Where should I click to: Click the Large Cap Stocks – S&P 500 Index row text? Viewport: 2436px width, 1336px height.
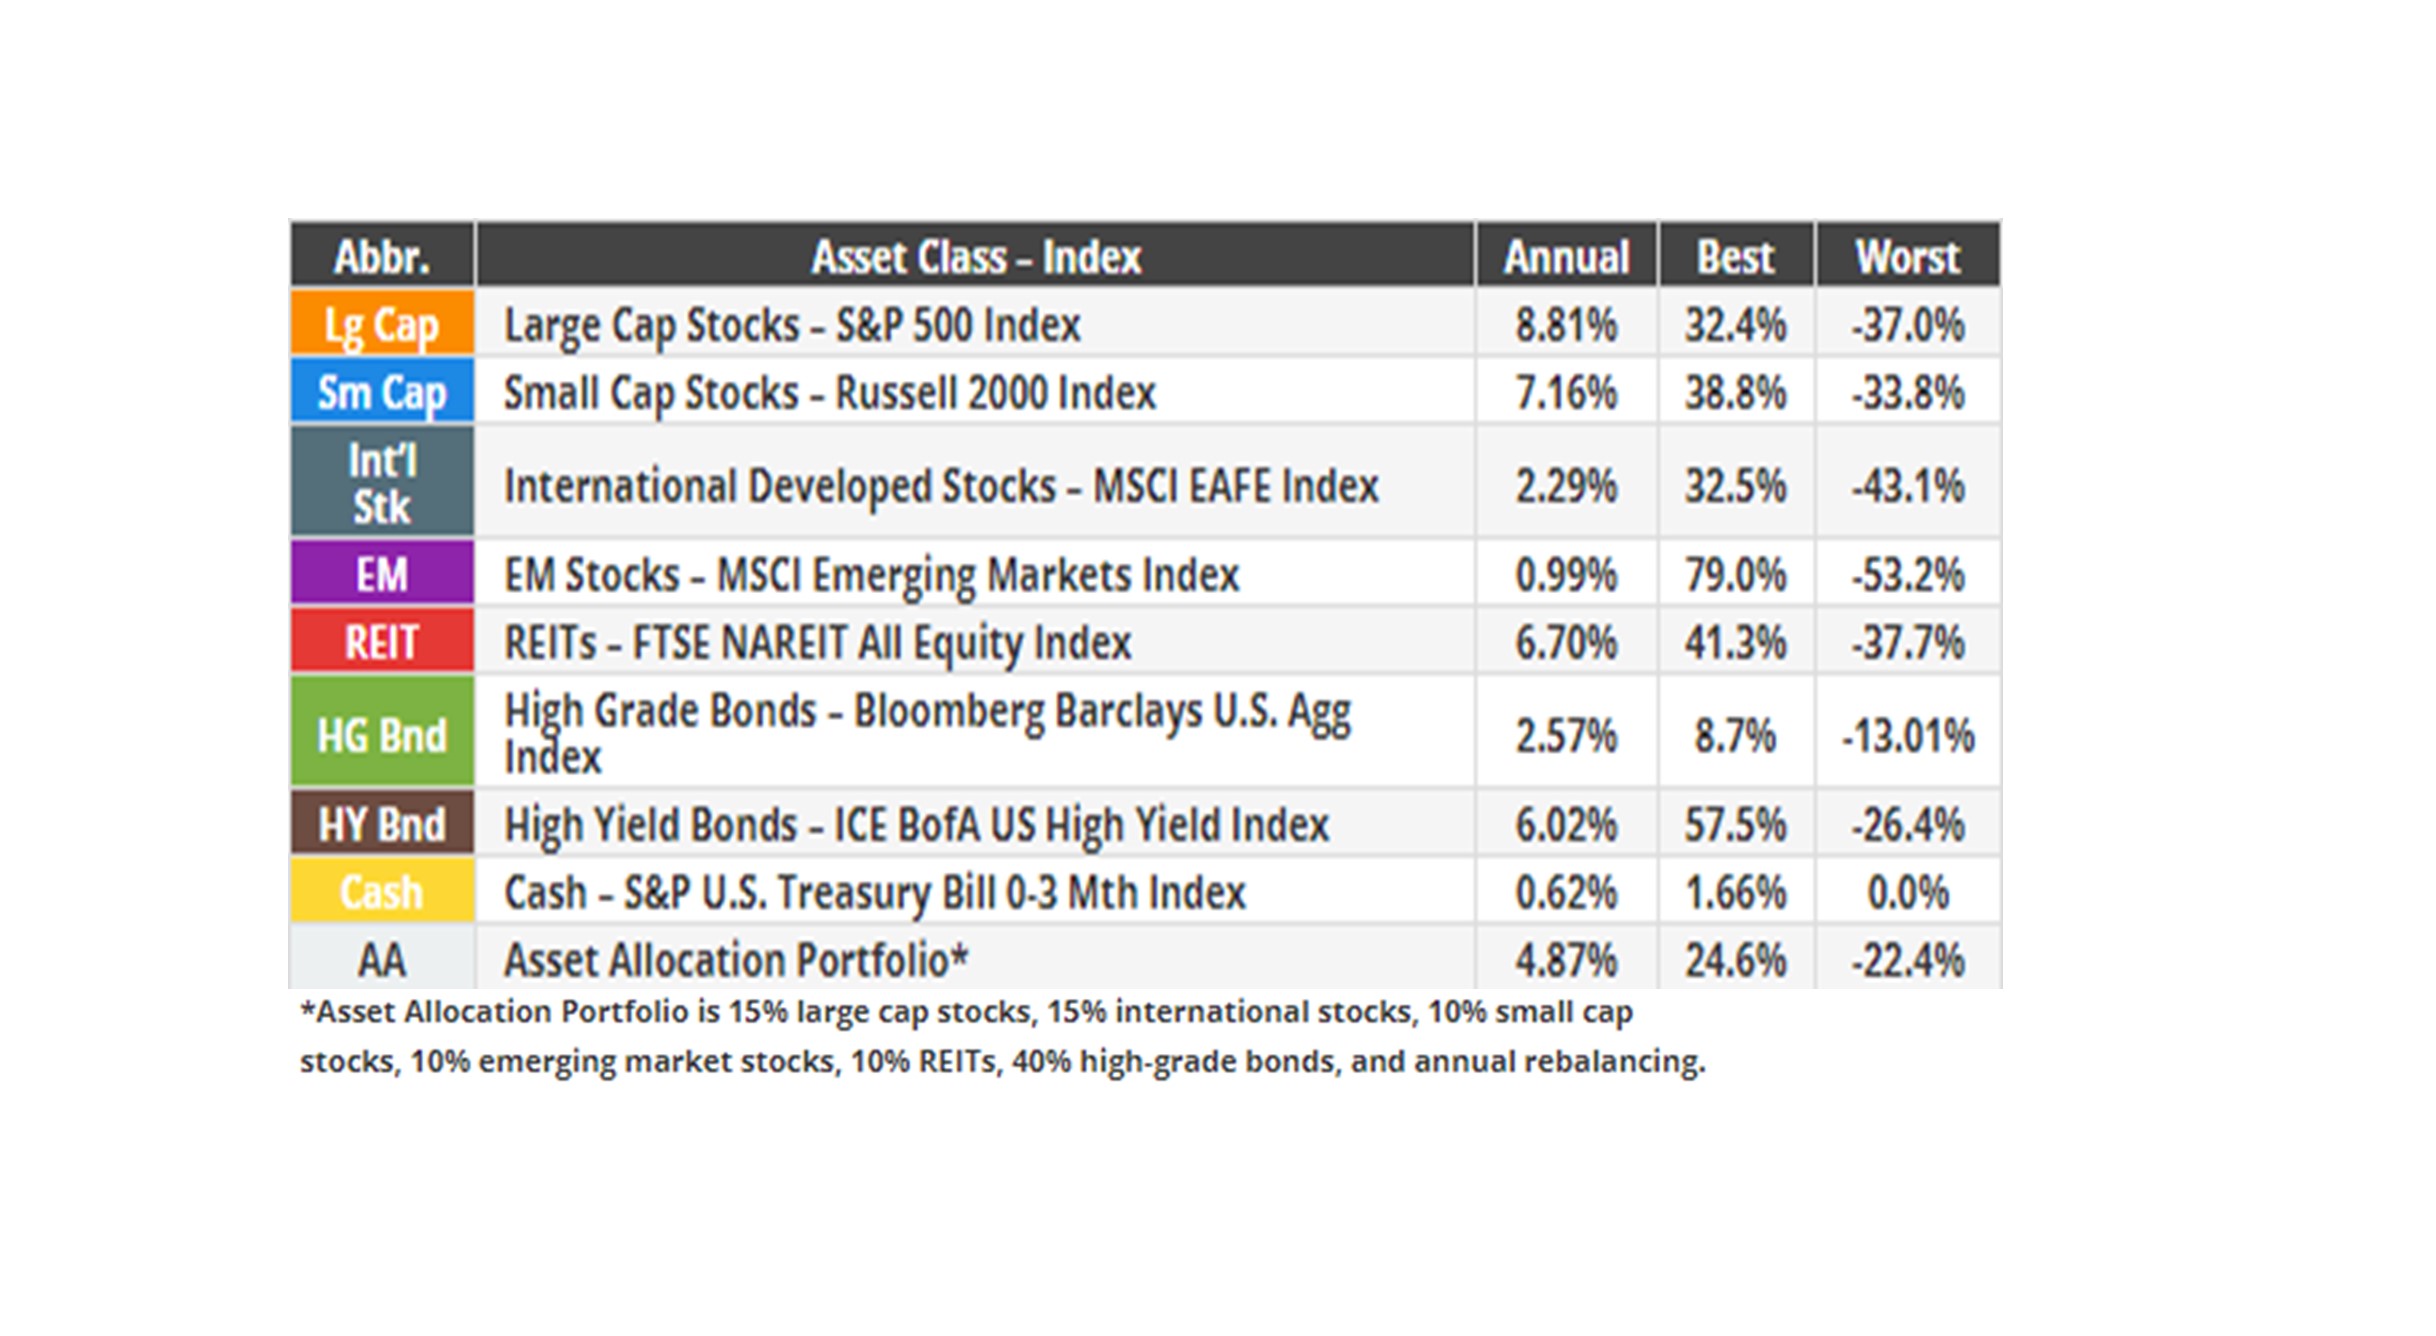[x=792, y=325]
